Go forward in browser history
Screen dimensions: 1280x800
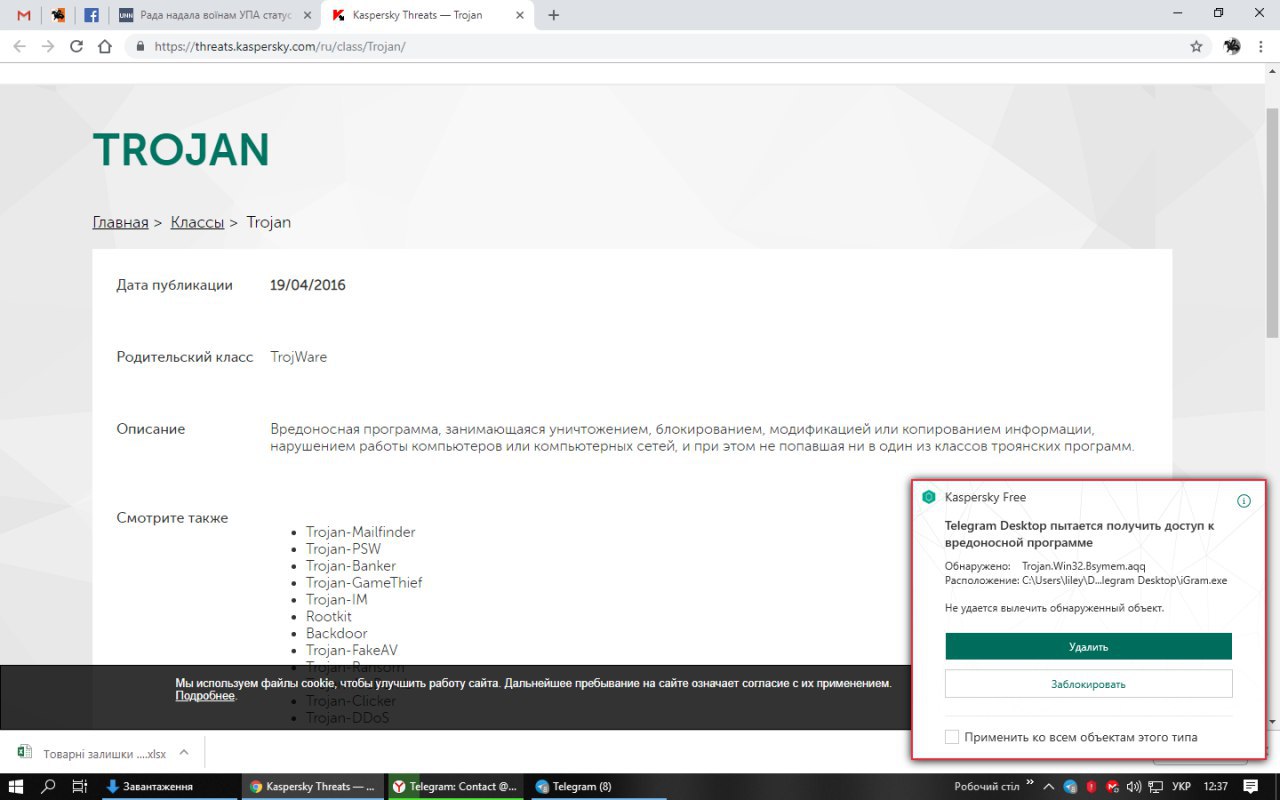coord(47,46)
